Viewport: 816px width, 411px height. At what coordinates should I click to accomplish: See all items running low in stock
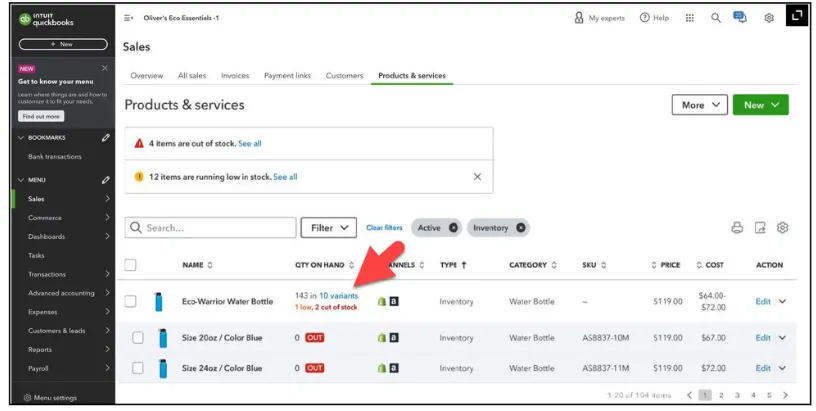(285, 177)
